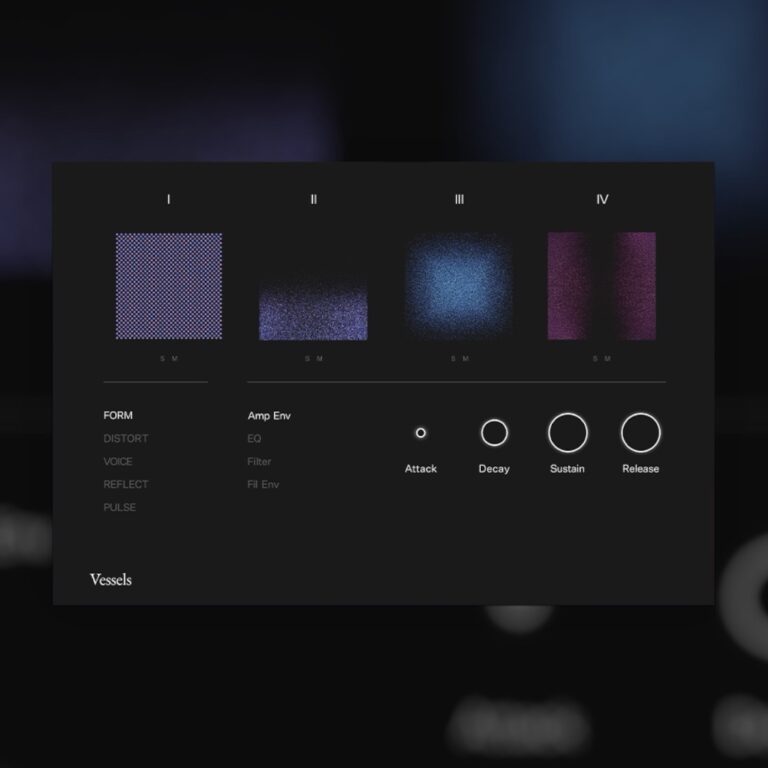Select the magenta split vessel IV
768x768 pixels.
tap(602, 286)
